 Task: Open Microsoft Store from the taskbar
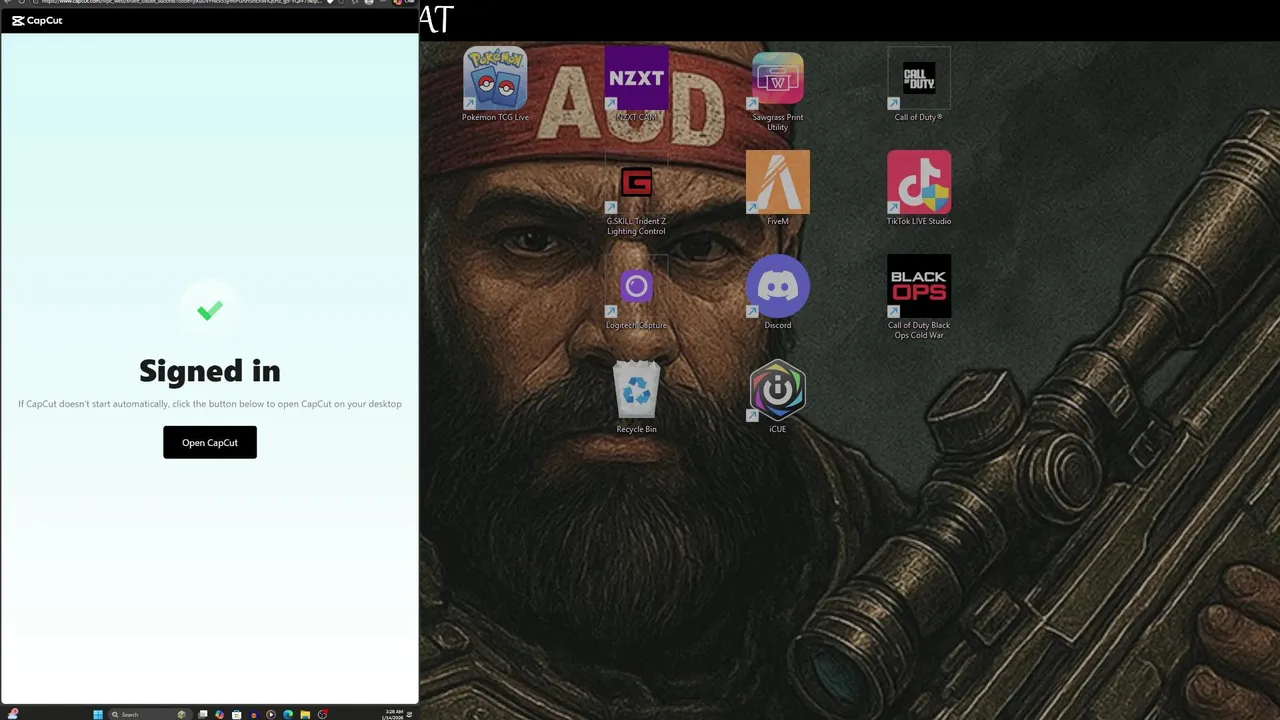236,714
